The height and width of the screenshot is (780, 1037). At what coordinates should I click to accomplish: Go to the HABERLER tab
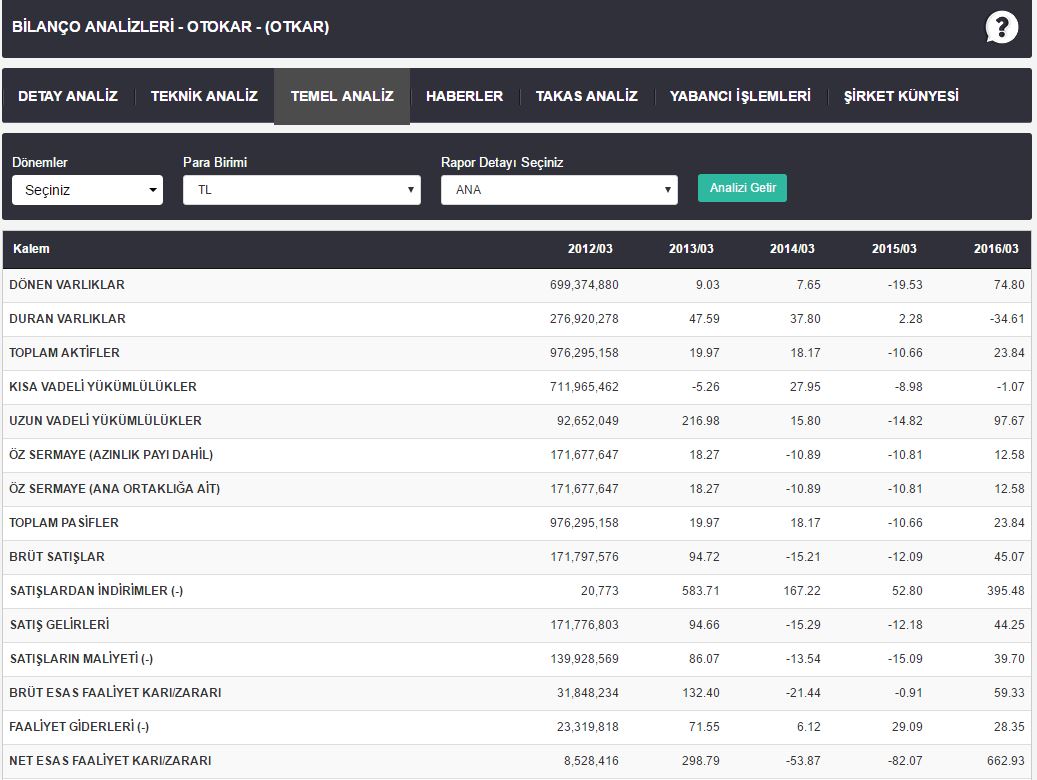(464, 96)
